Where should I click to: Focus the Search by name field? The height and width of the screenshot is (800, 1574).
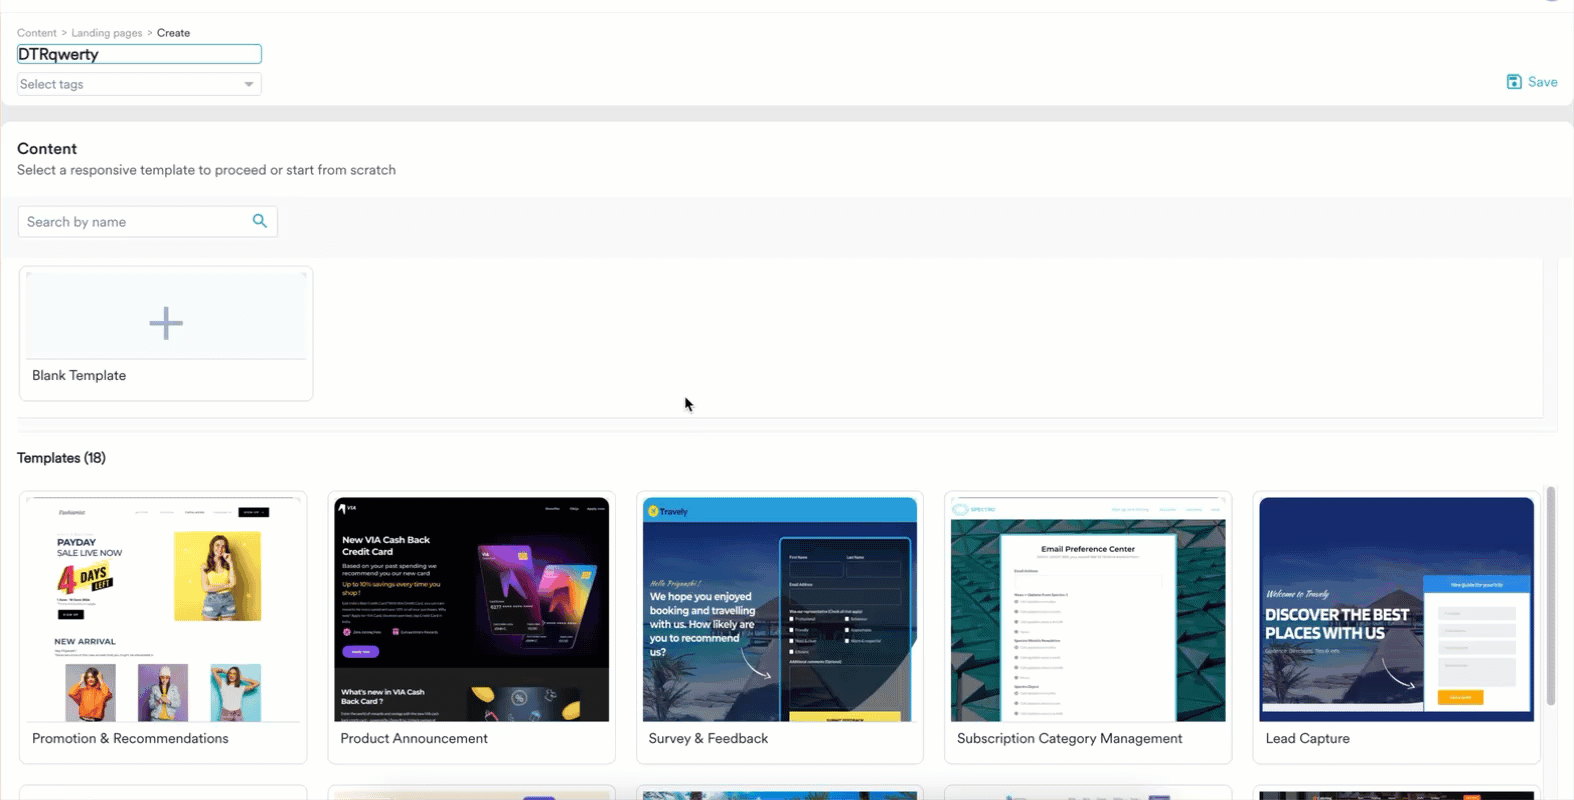tap(147, 222)
